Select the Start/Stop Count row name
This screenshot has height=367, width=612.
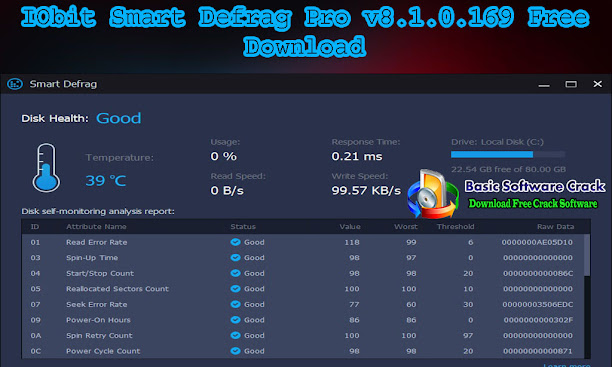click(x=100, y=273)
